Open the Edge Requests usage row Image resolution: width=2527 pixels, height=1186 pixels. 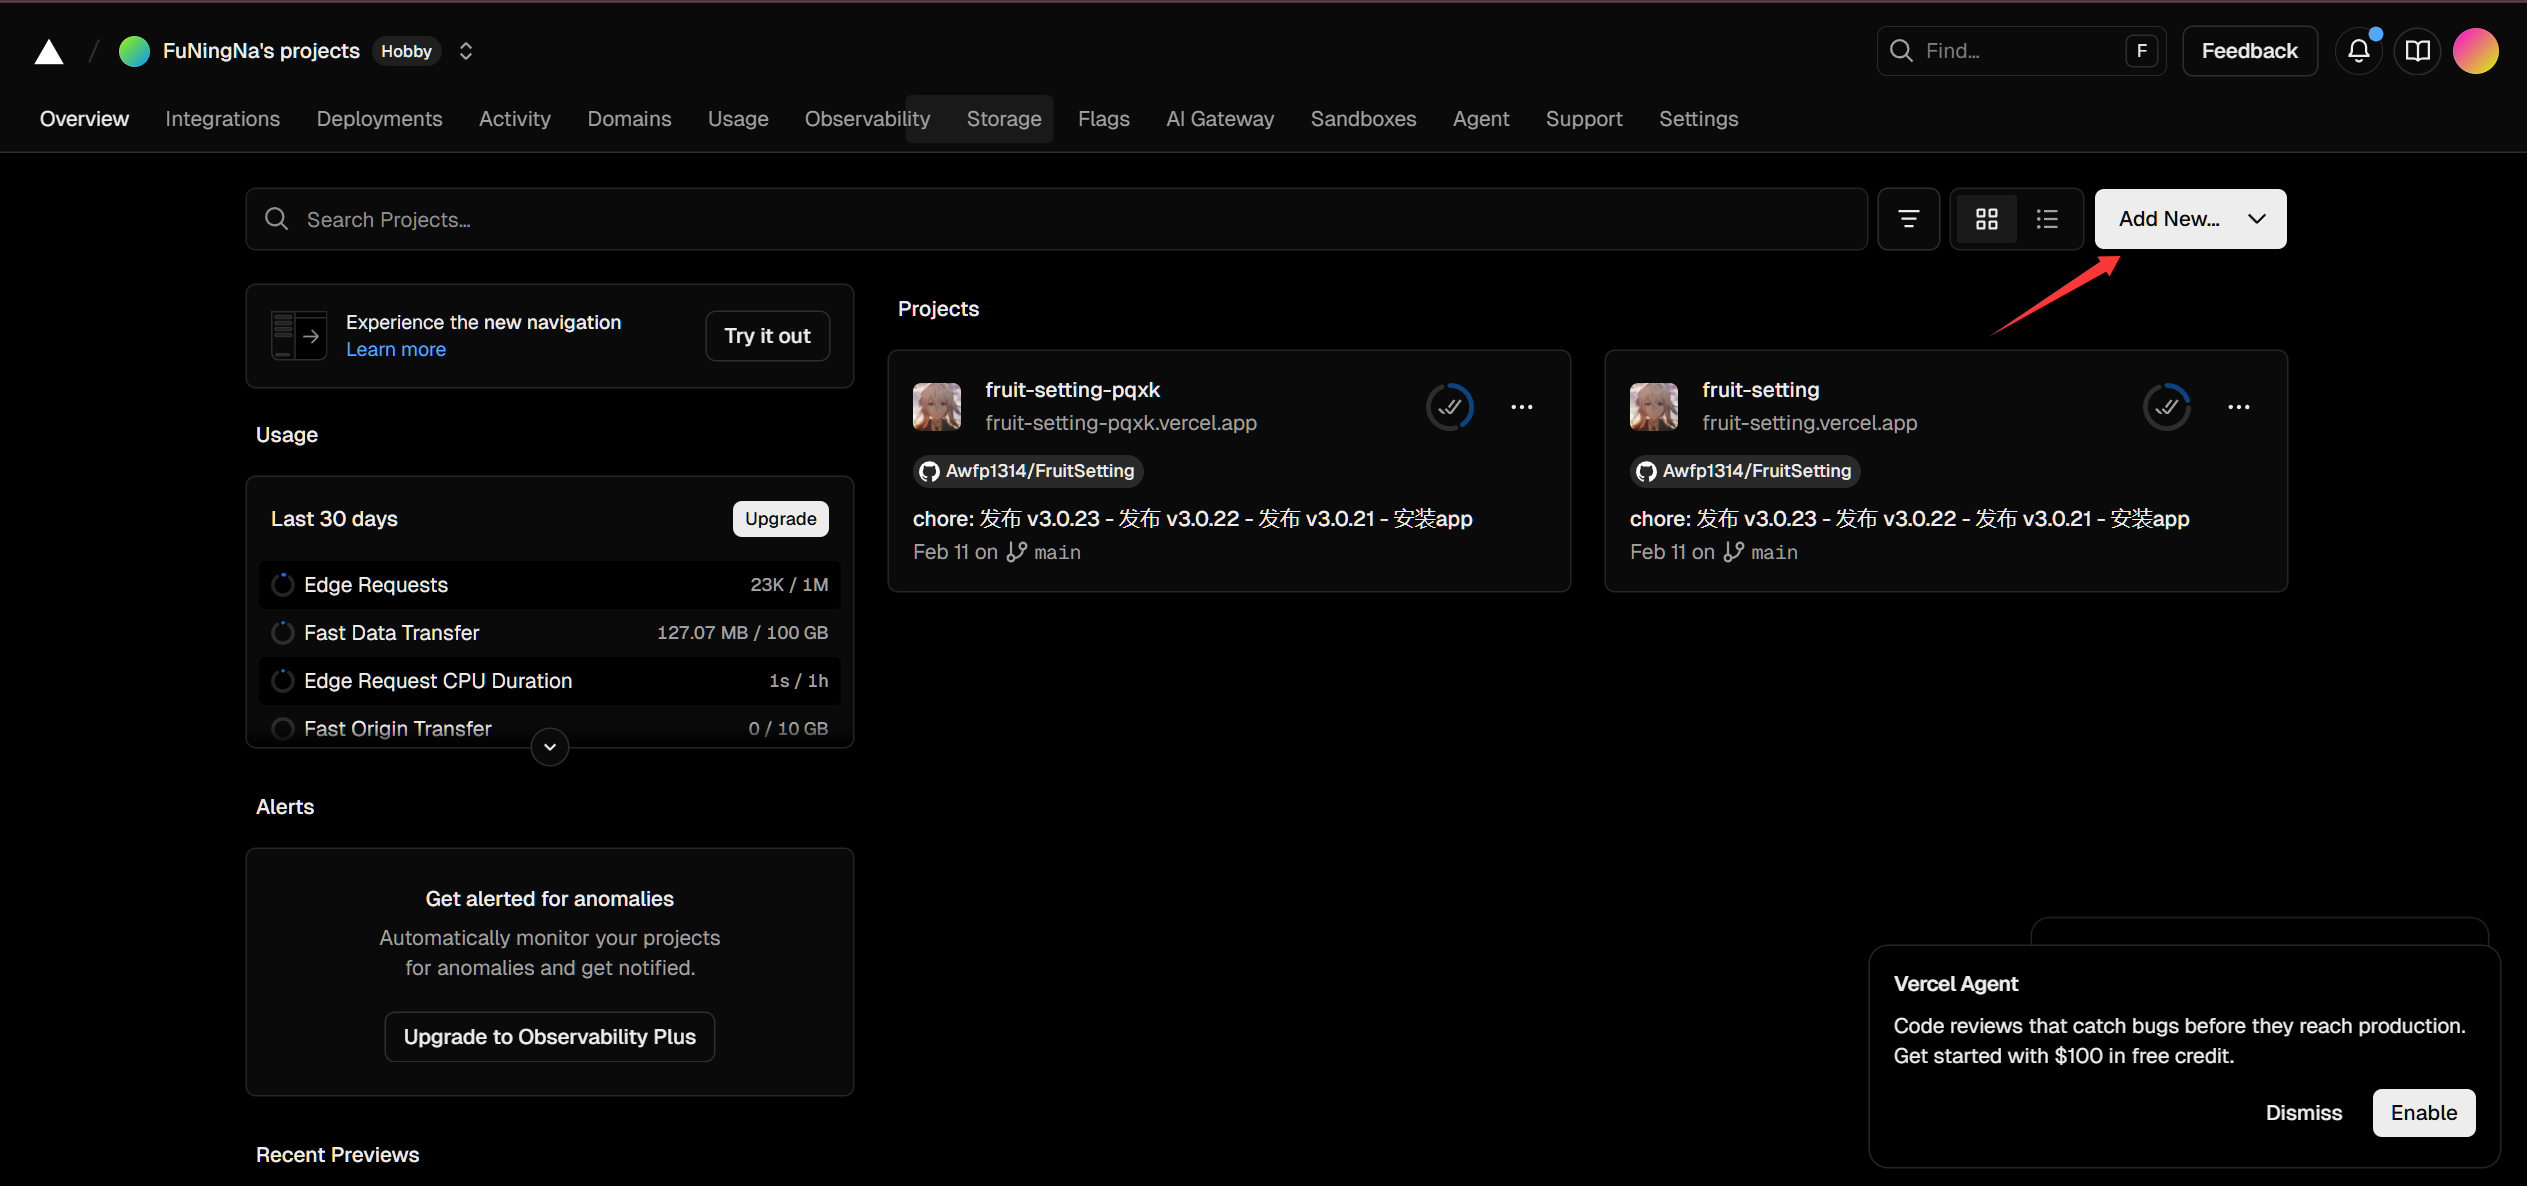549,585
